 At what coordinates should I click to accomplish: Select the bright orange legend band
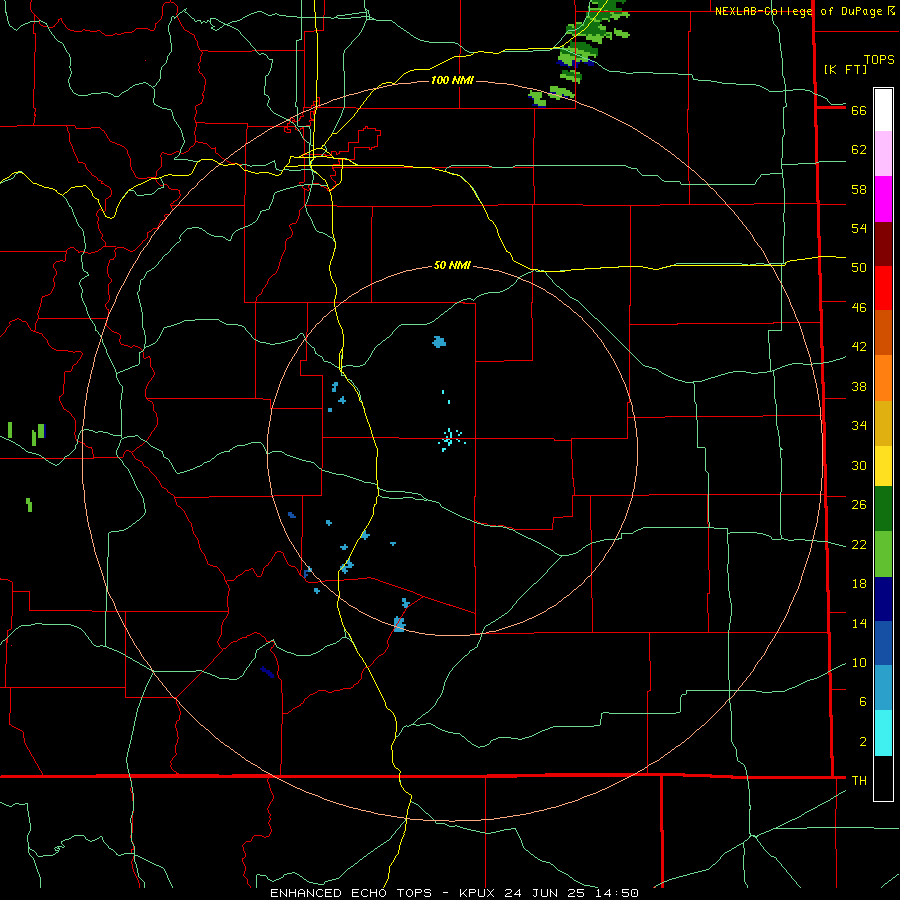[x=883, y=378]
